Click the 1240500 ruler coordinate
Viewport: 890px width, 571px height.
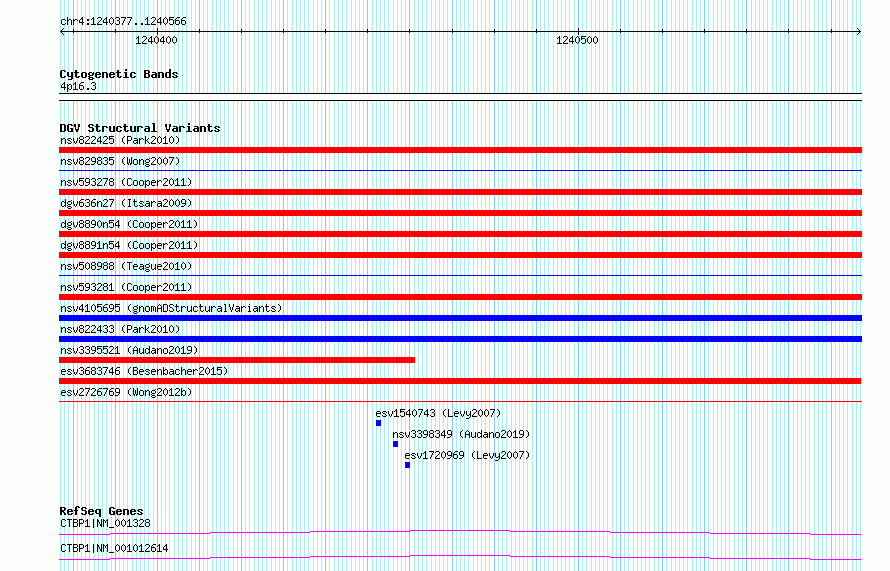tap(577, 40)
